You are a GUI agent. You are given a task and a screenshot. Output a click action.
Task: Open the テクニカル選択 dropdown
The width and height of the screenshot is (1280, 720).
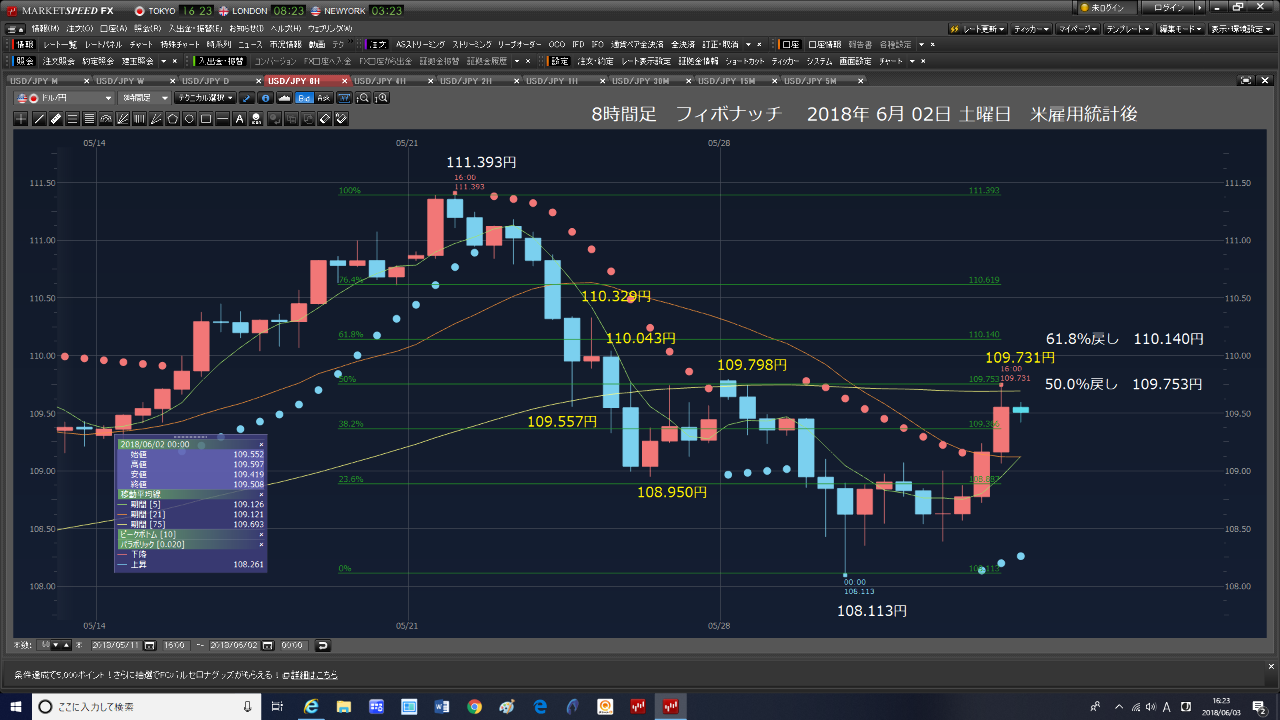pyautogui.click(x=204, y=98)
